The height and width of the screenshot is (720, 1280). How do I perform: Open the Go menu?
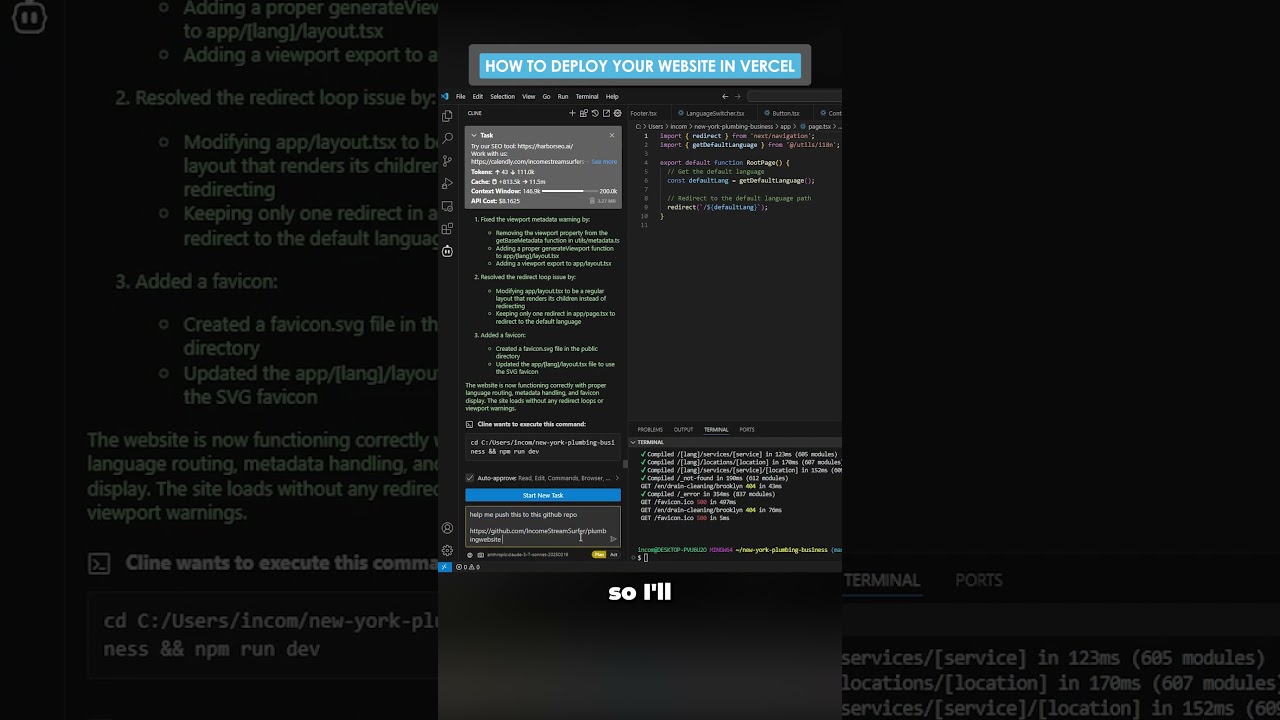pyautogui.click(x=547, y=97)
